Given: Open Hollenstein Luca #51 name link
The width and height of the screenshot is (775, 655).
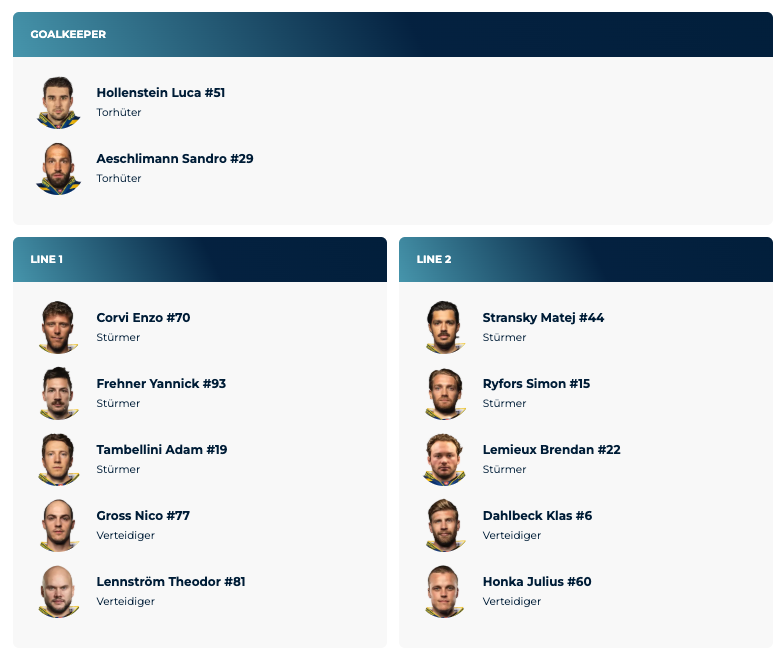Looking at the screenshot, I should (160, 93).
